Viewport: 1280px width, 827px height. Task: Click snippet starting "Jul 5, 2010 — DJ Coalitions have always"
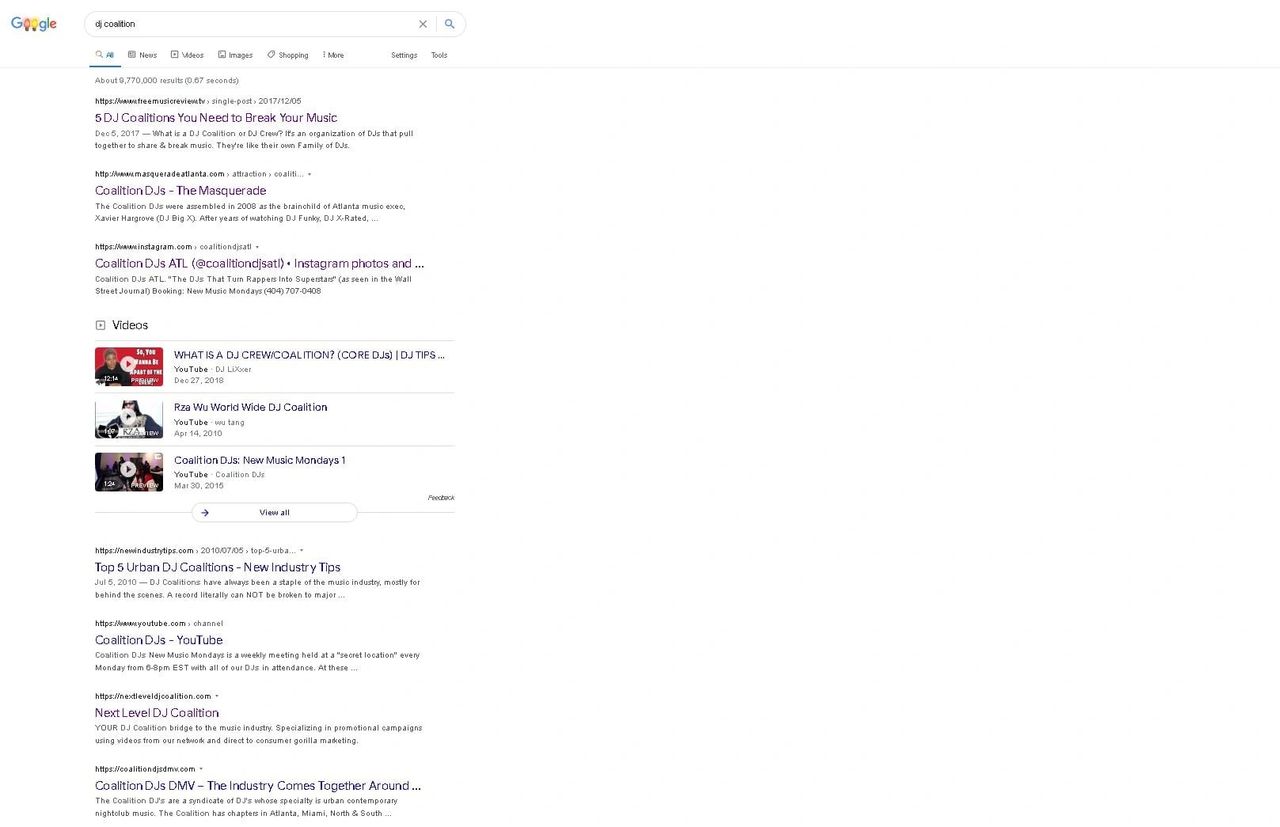point(258,589)
